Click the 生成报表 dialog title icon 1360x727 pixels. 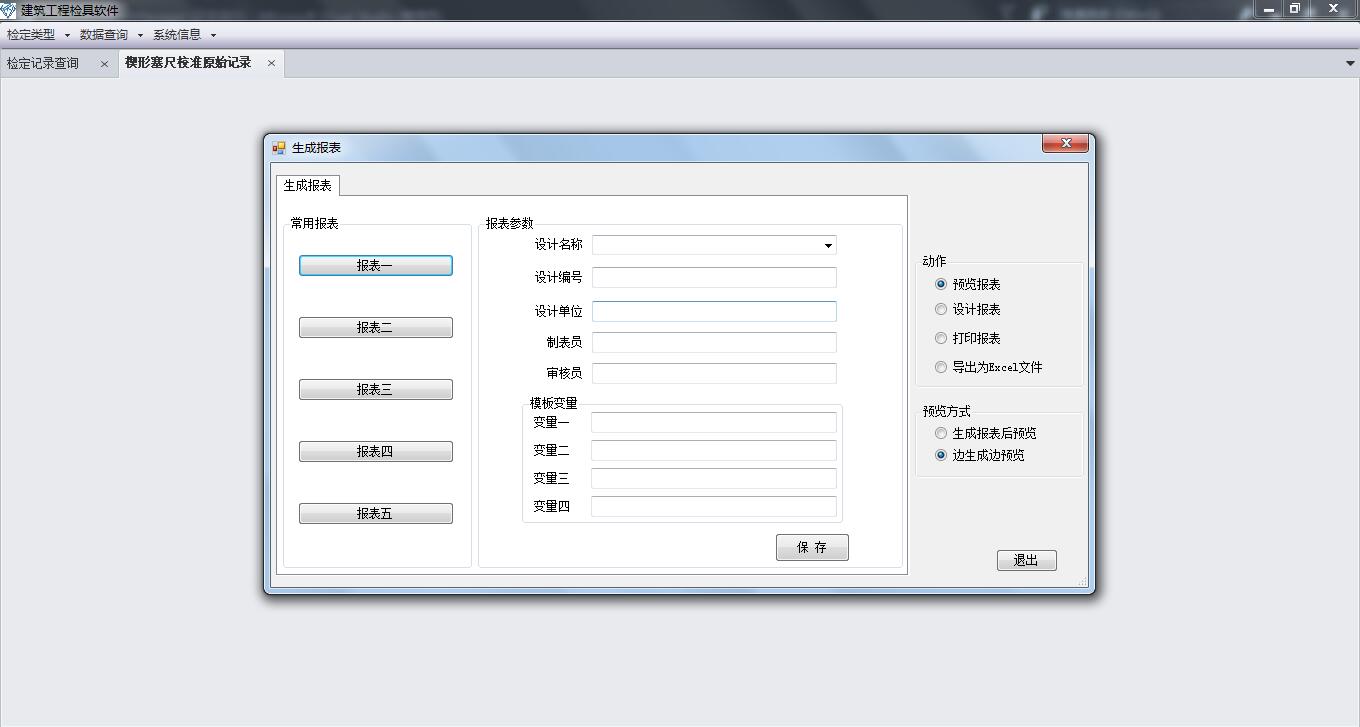click(x=279, y=148)
